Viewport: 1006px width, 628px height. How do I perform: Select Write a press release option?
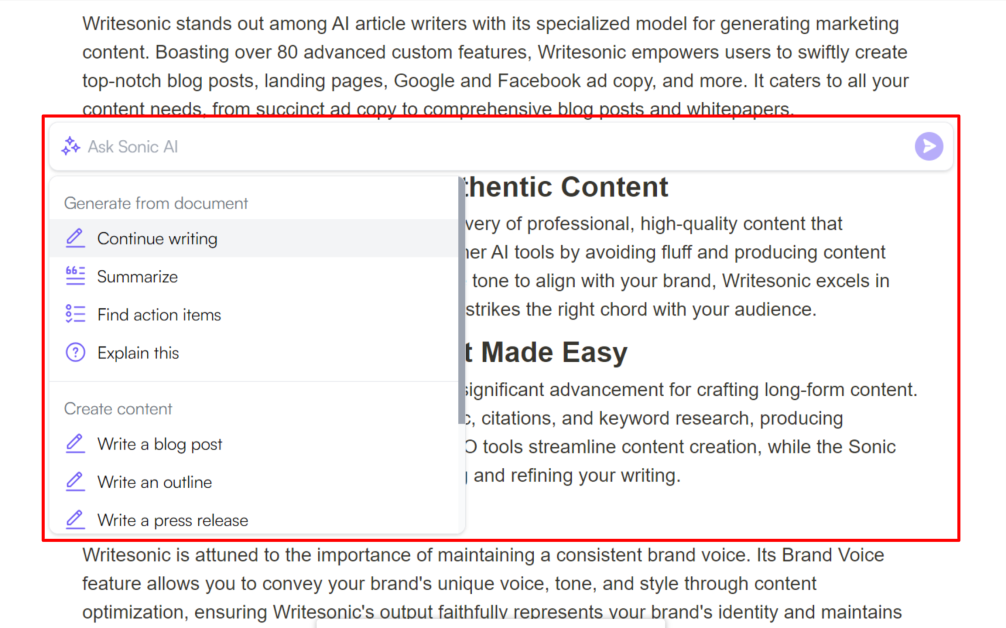[x=254, y=520]
